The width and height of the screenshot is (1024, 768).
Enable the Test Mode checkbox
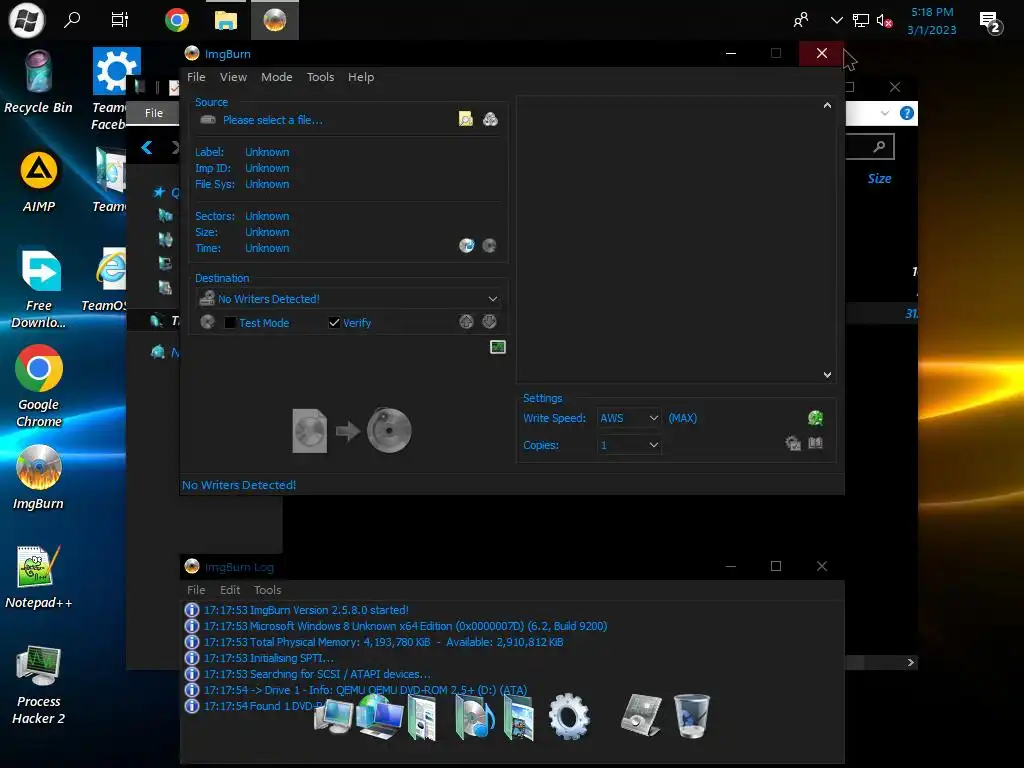(230, 323)
